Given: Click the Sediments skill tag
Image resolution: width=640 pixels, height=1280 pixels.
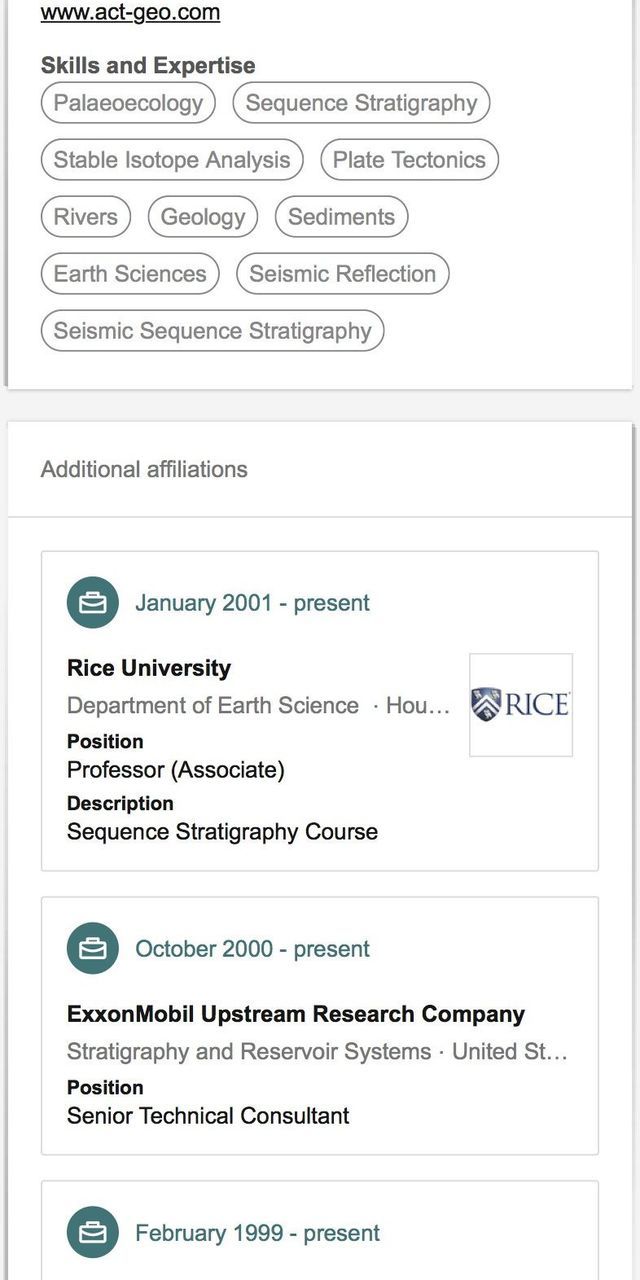Looking at the screenshot, I should click(x=341, y=217).
